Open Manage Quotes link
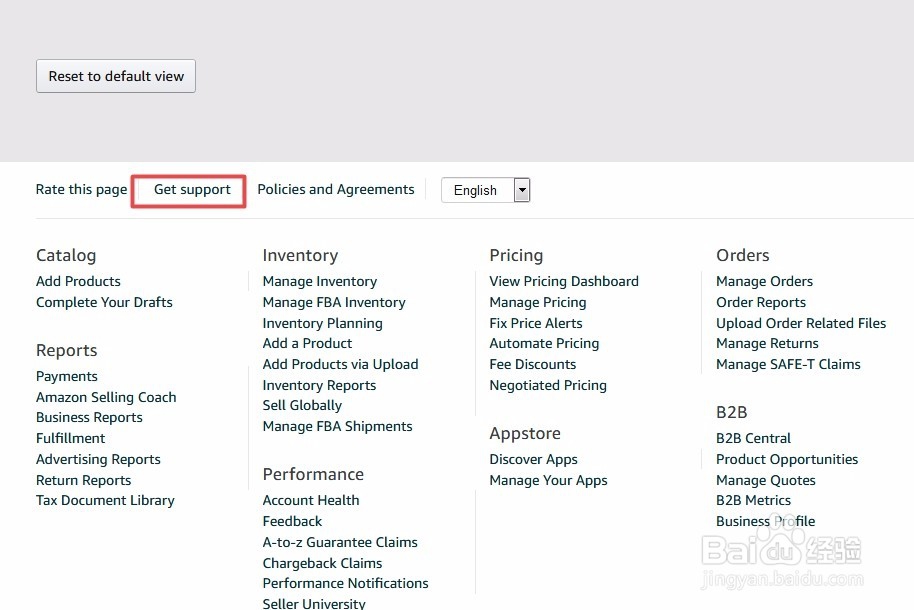Viewport: 914px width, 610px height. pyautogui.click(x=765, y=480)
